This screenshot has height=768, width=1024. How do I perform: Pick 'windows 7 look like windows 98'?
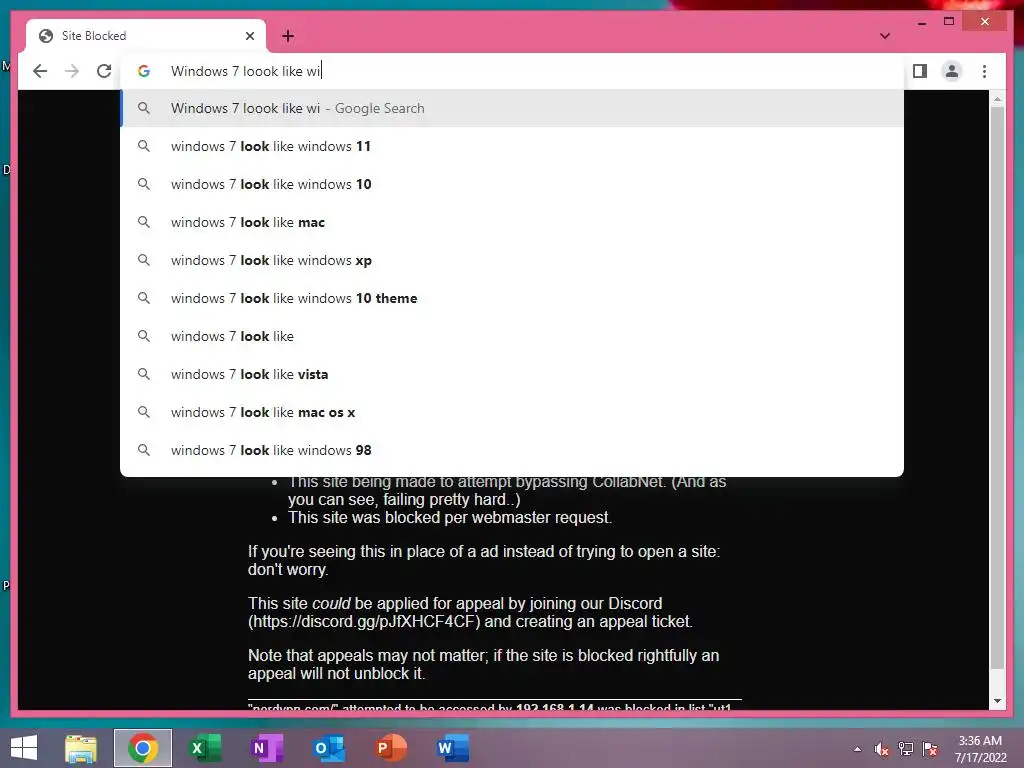point(512,450)
